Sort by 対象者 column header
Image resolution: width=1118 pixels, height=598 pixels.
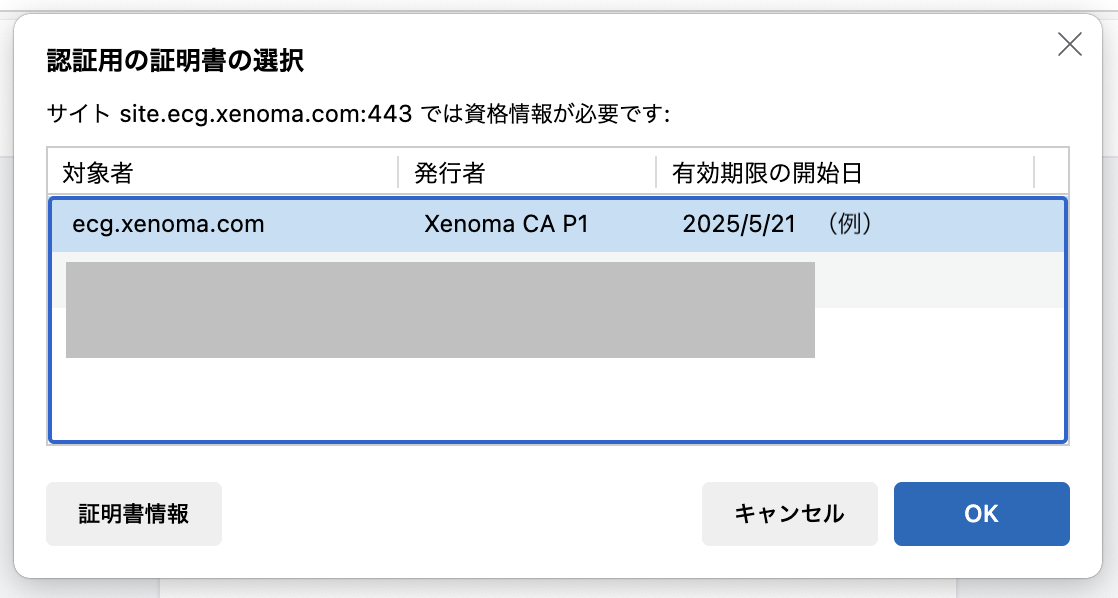click(x=98, y=173)
